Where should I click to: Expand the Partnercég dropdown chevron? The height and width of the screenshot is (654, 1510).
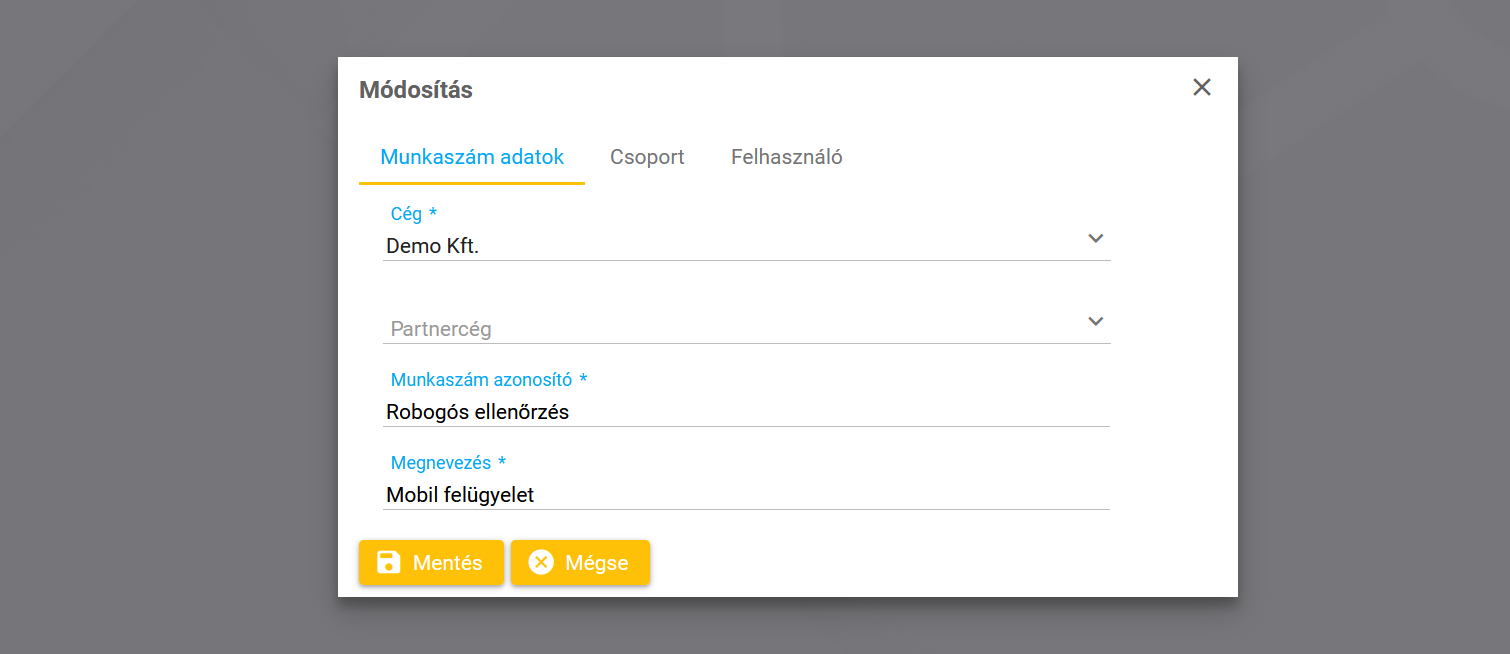1095,322
